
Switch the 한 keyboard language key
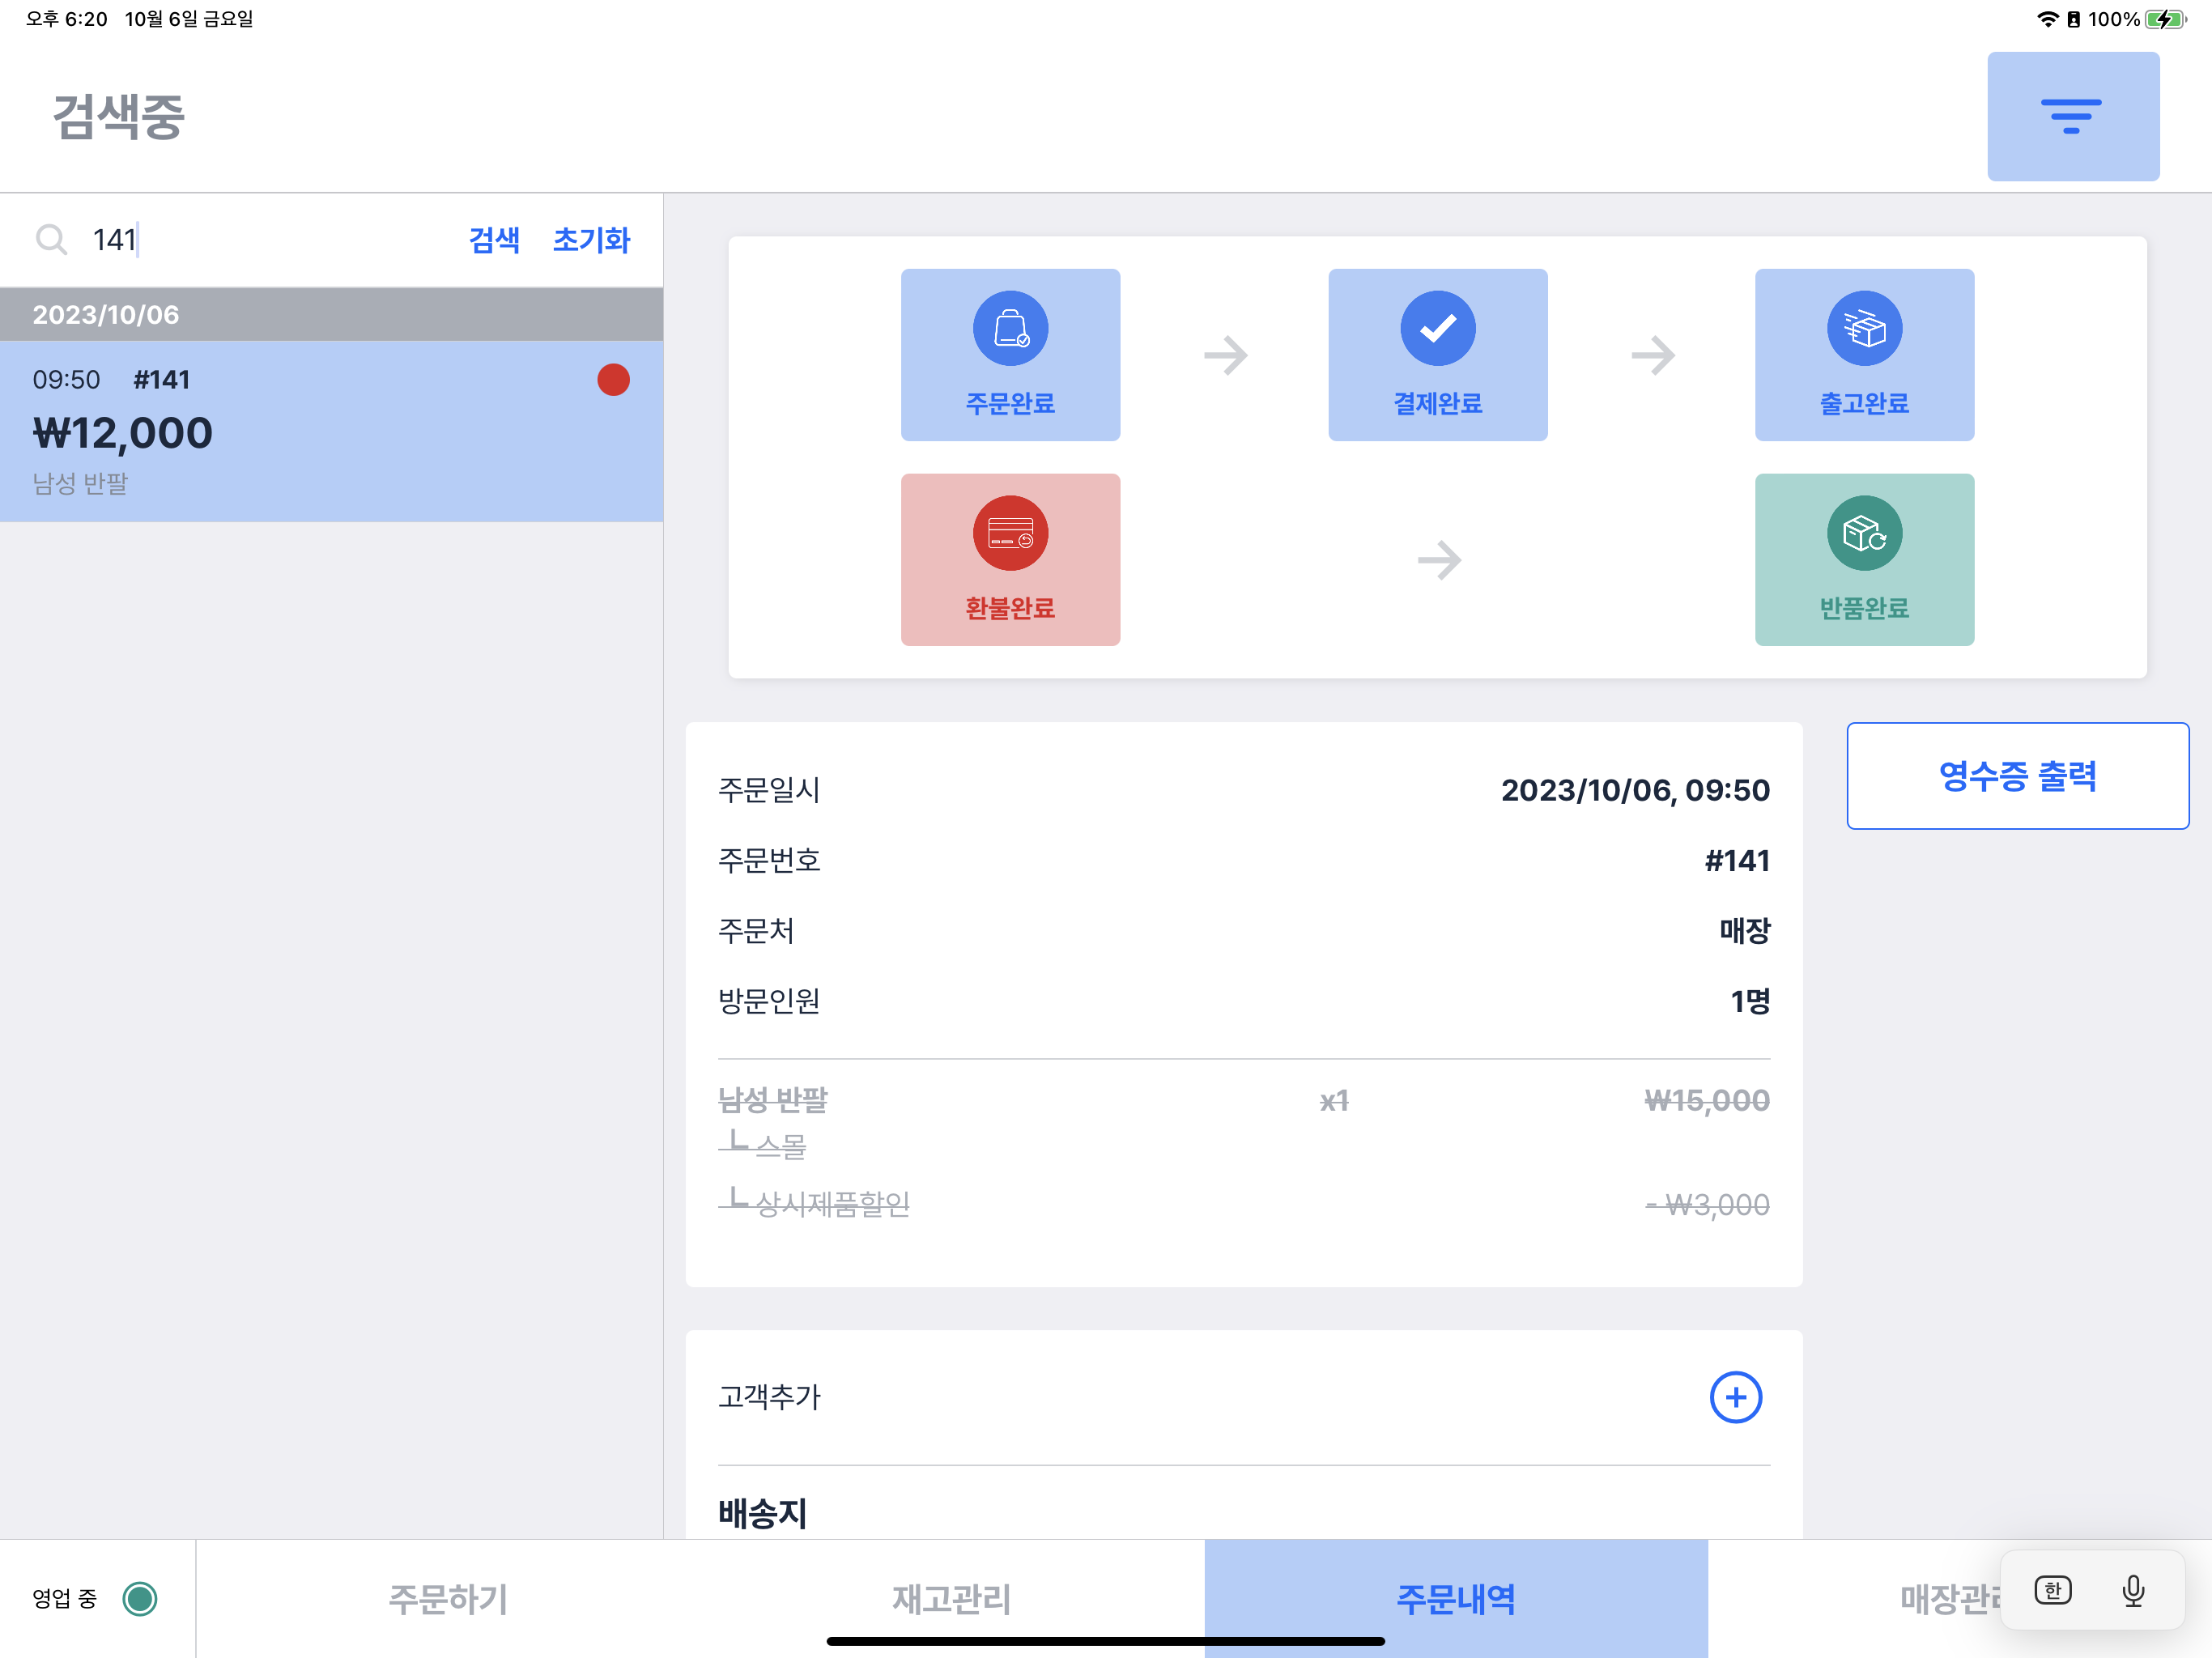pos(2052,1590)
